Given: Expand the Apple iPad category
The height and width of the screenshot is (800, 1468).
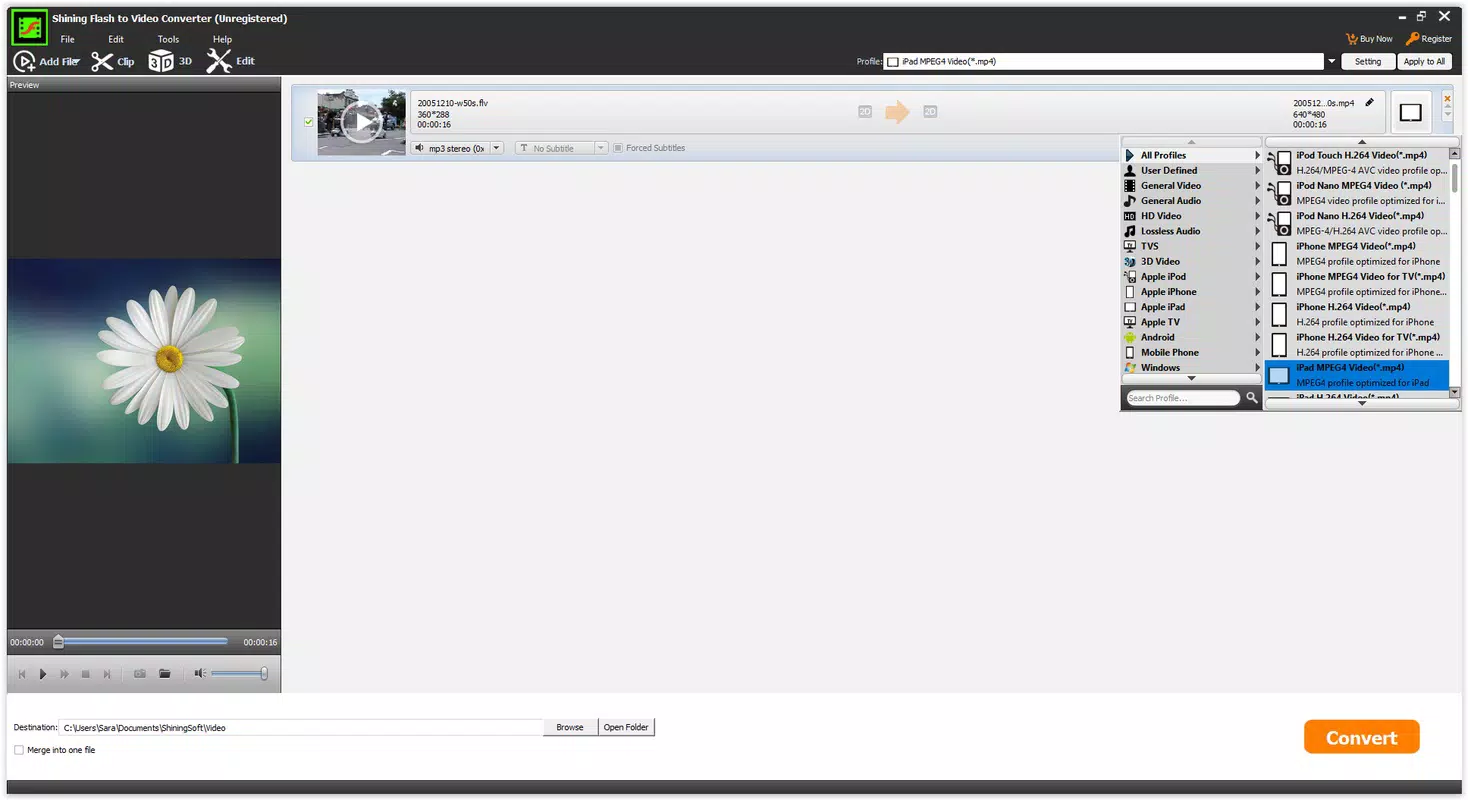Looking at the screenshot, I should point(1258,307).
